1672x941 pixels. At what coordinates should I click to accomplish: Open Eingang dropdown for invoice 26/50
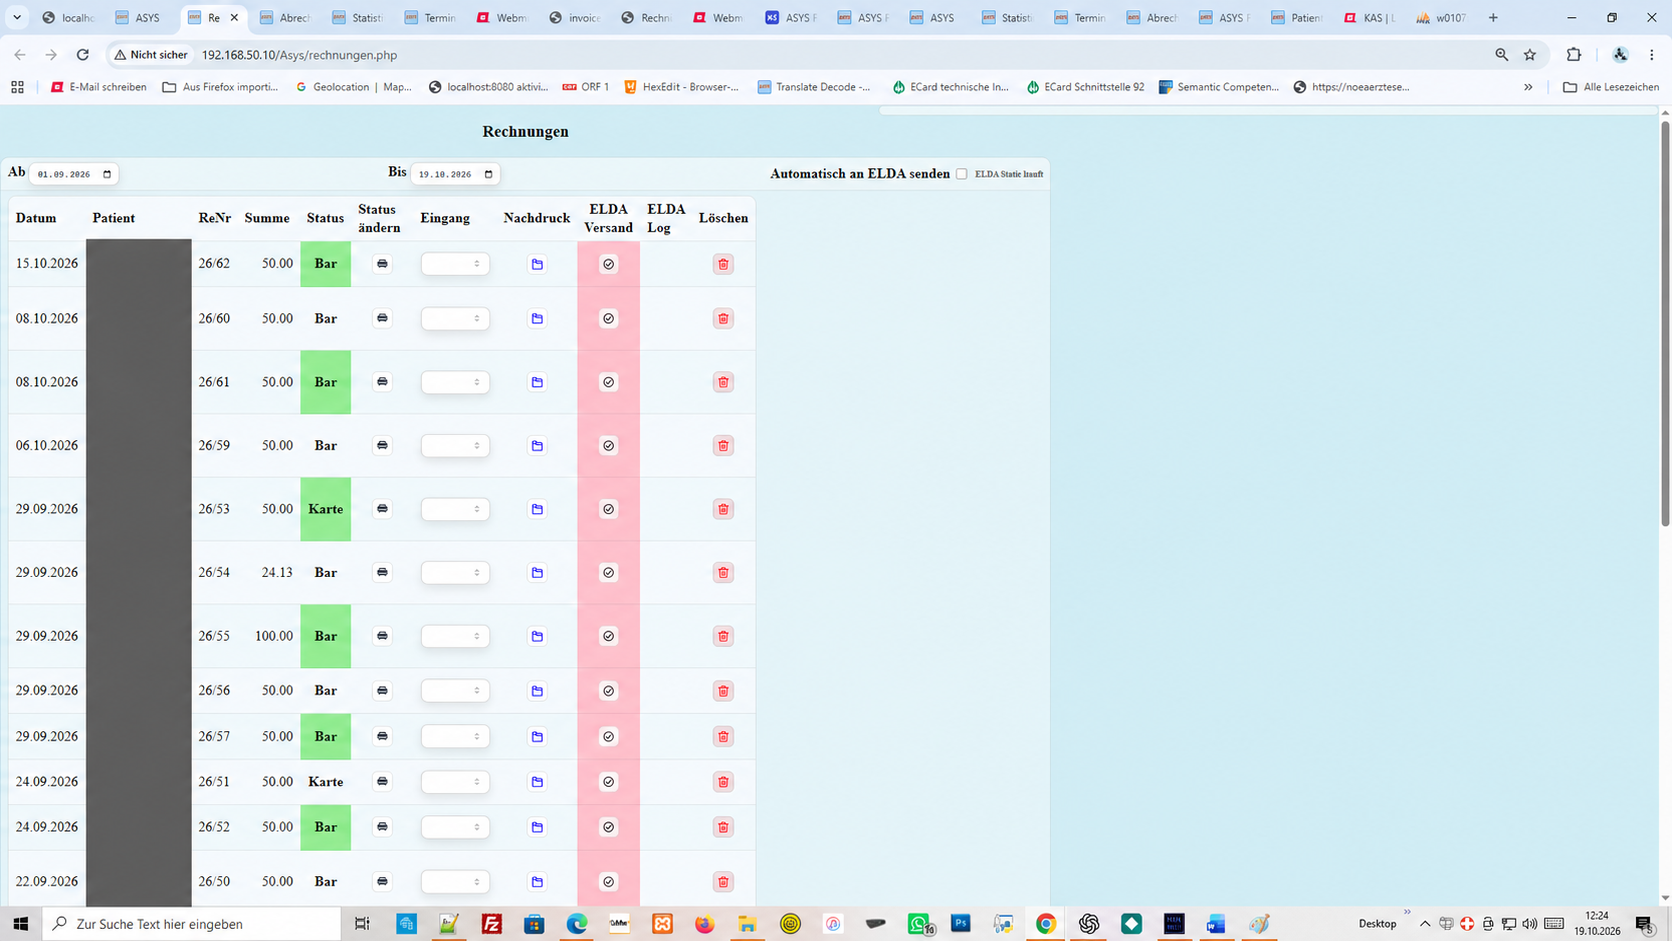[455, 882]
